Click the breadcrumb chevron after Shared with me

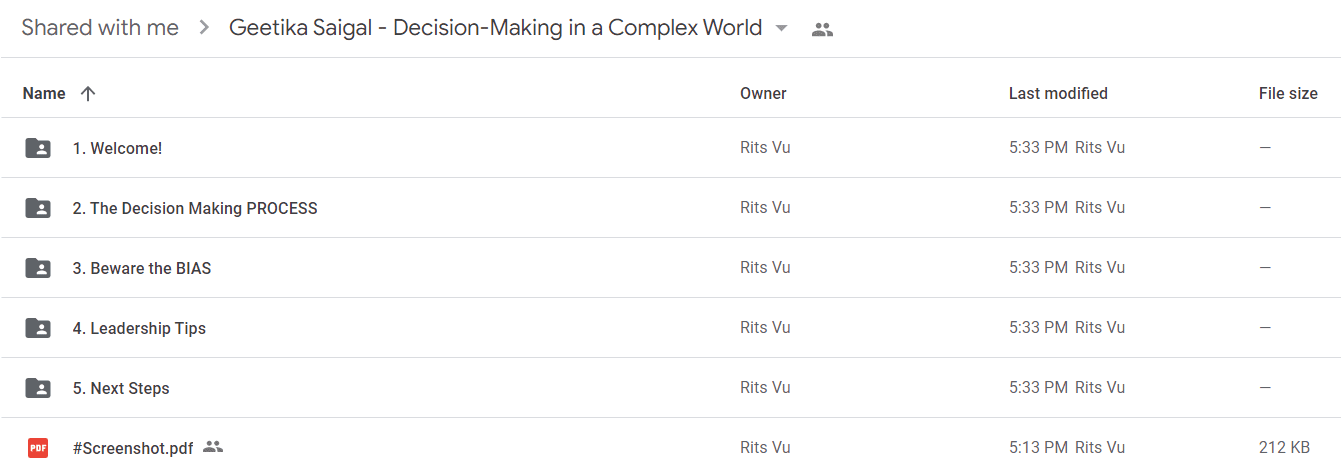pyautogui.click(x=204, y=28)
